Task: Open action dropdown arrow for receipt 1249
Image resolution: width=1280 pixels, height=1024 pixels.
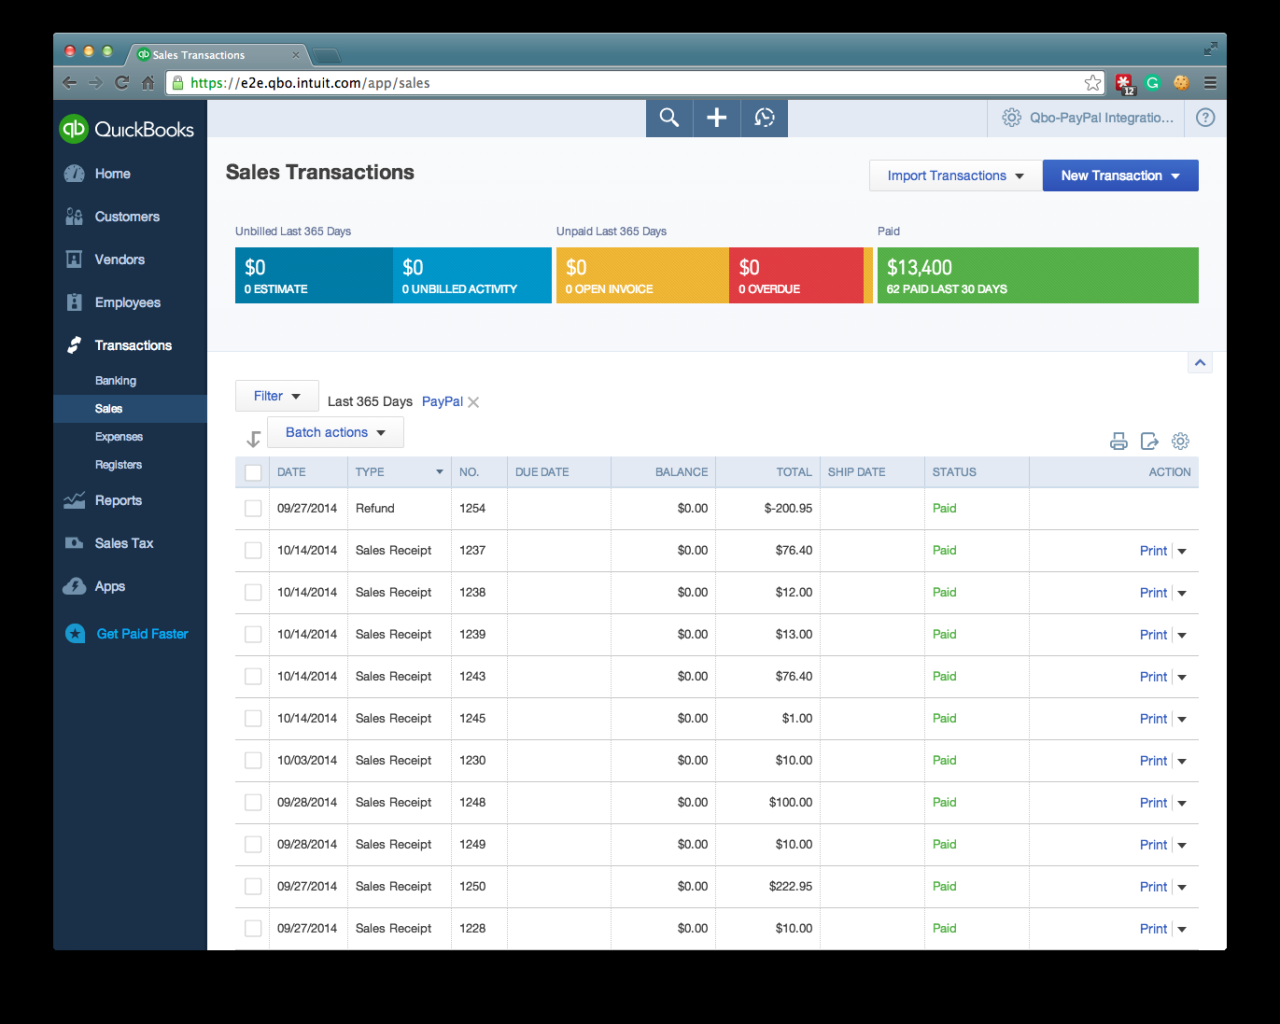Action: tap(1182, 845)
